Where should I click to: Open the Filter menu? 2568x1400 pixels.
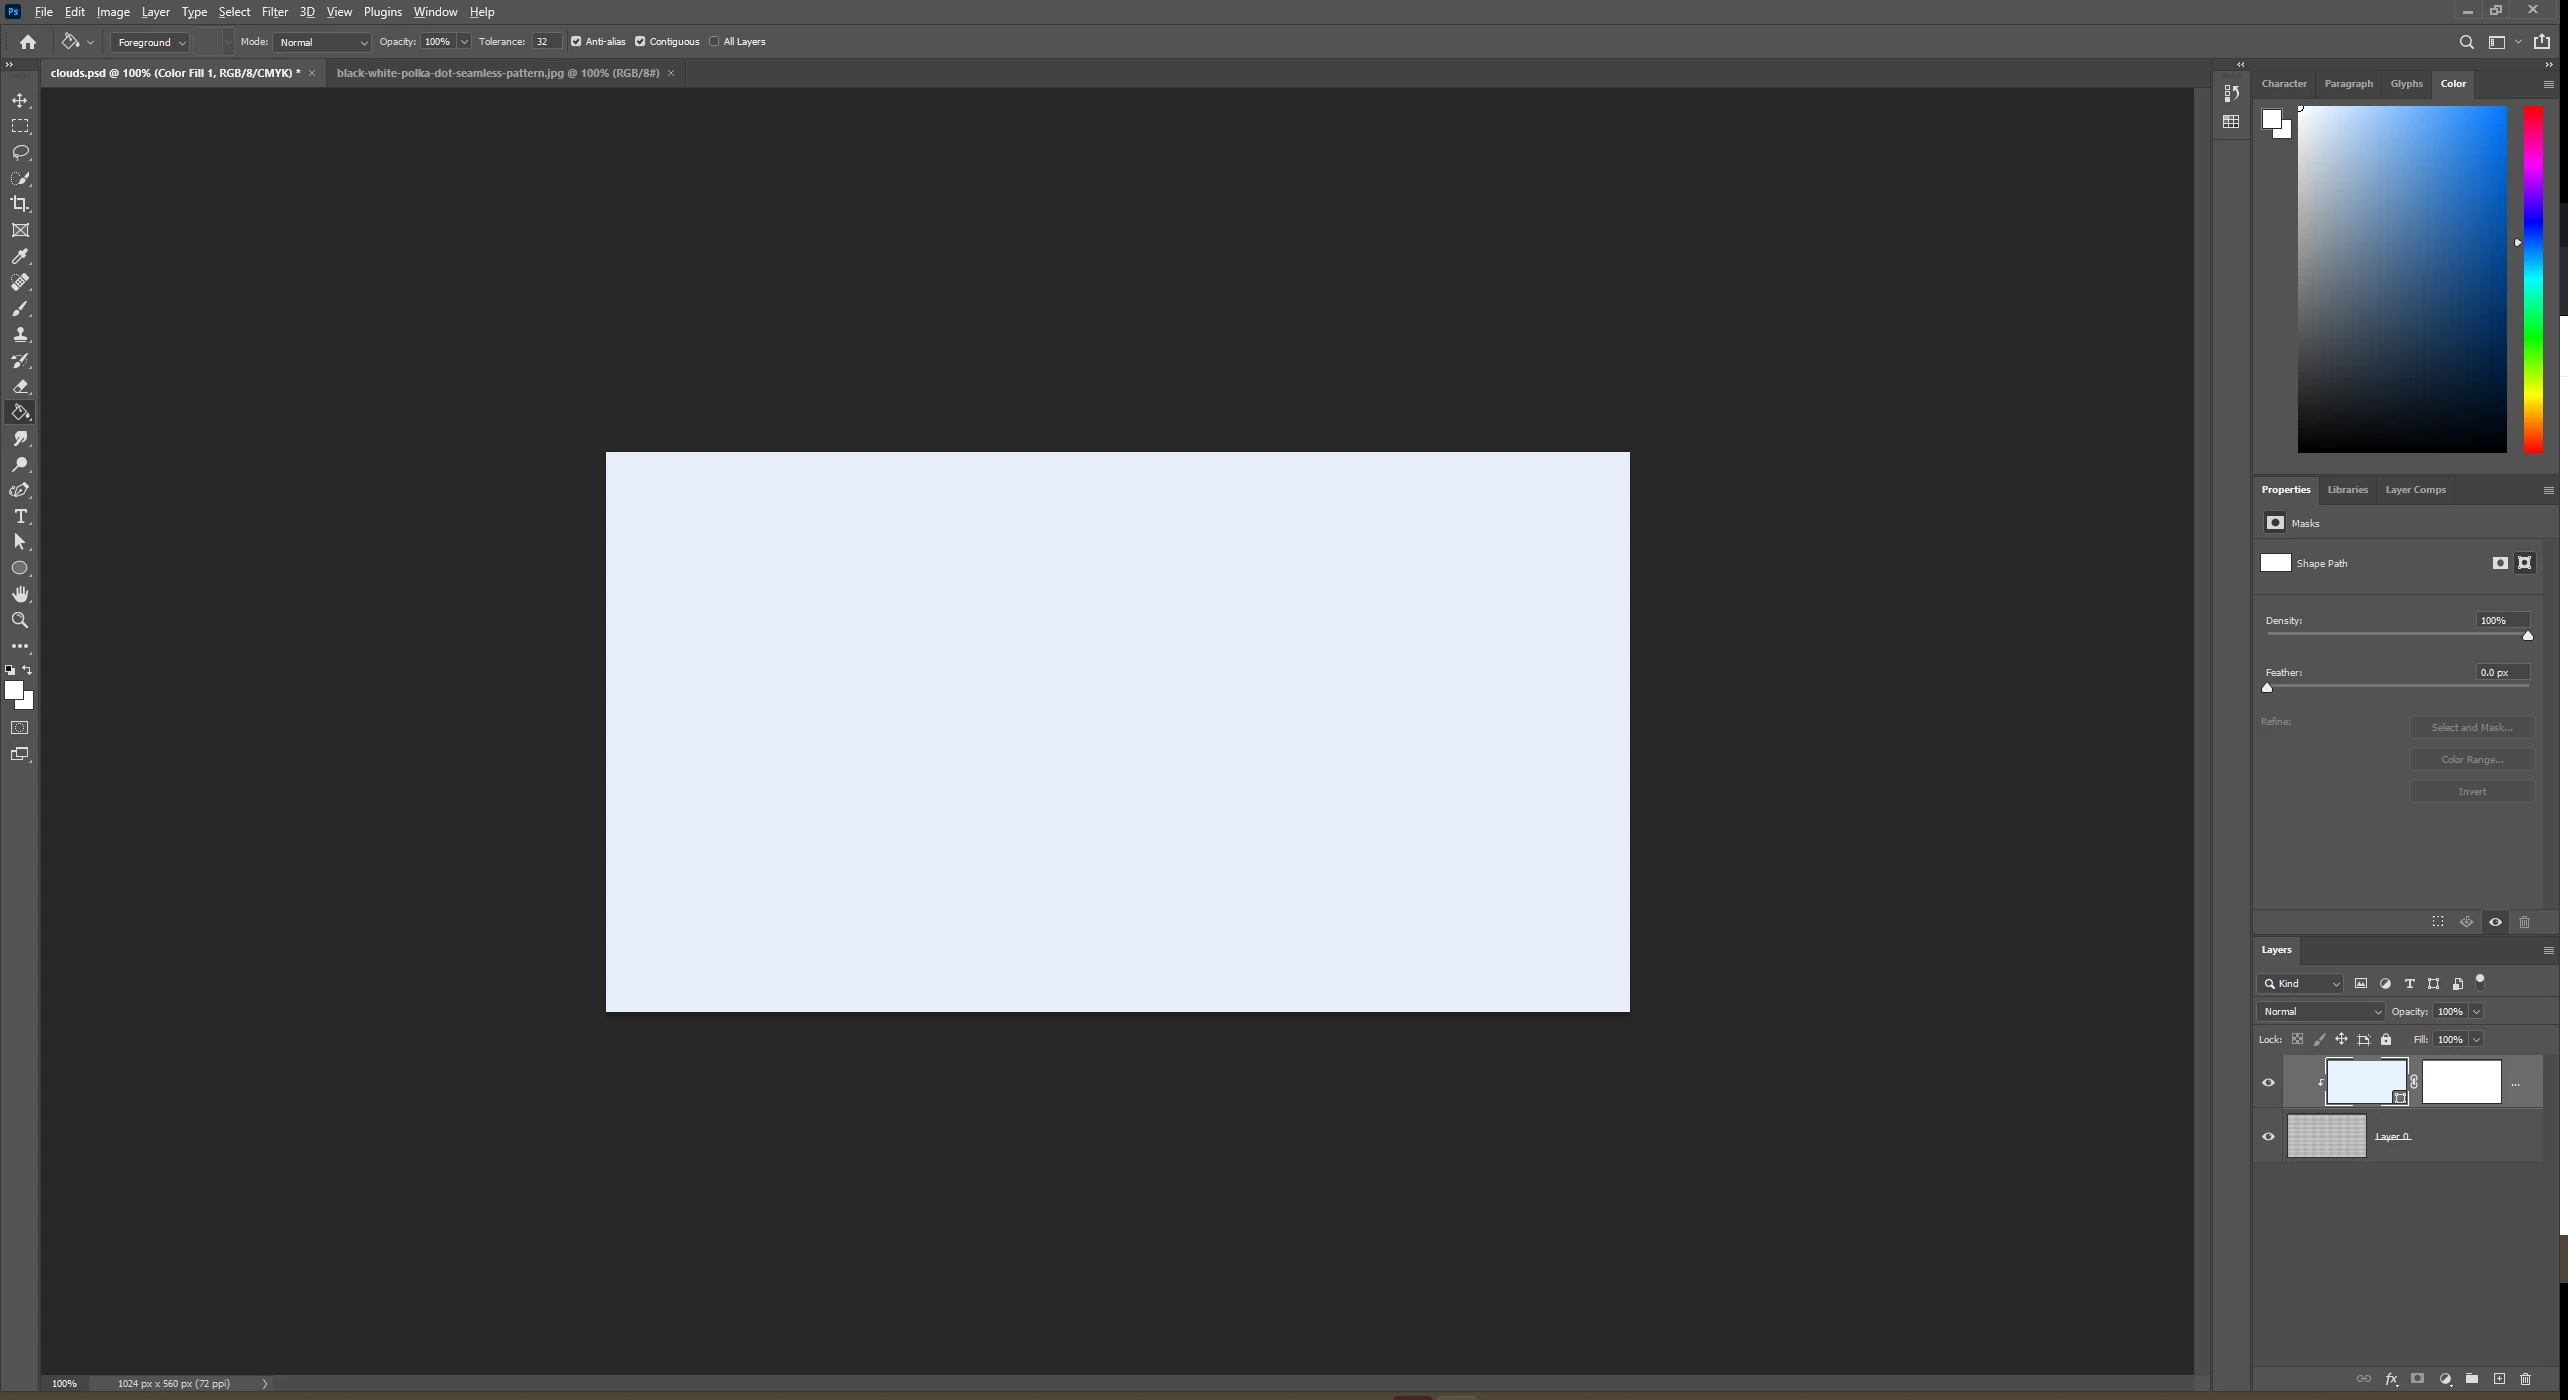[x=274, y=12]
